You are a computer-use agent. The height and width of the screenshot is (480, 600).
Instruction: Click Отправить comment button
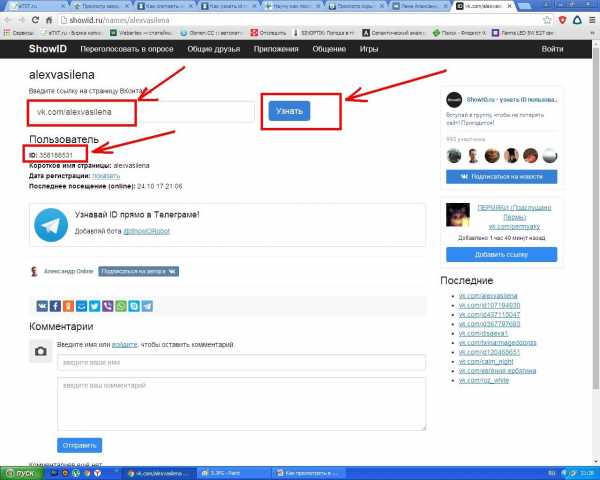click(x=80, y=446)
